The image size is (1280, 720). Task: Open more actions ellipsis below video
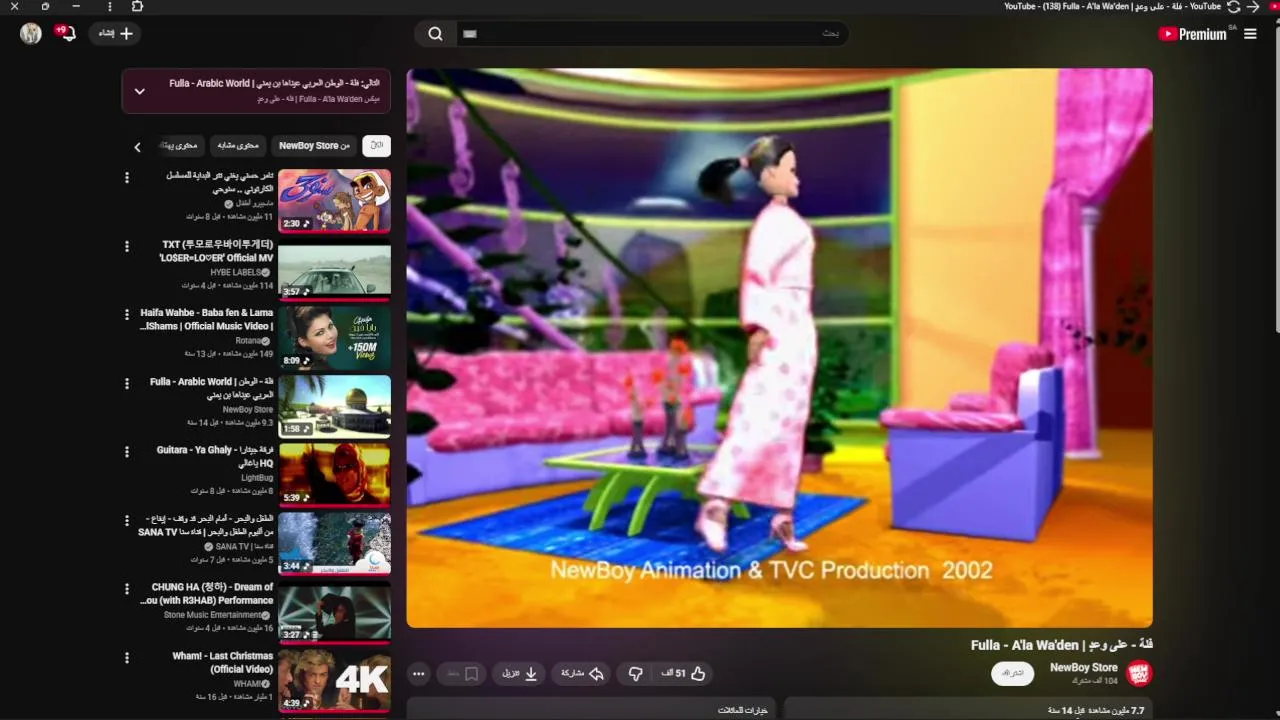(x=419, y=674)
